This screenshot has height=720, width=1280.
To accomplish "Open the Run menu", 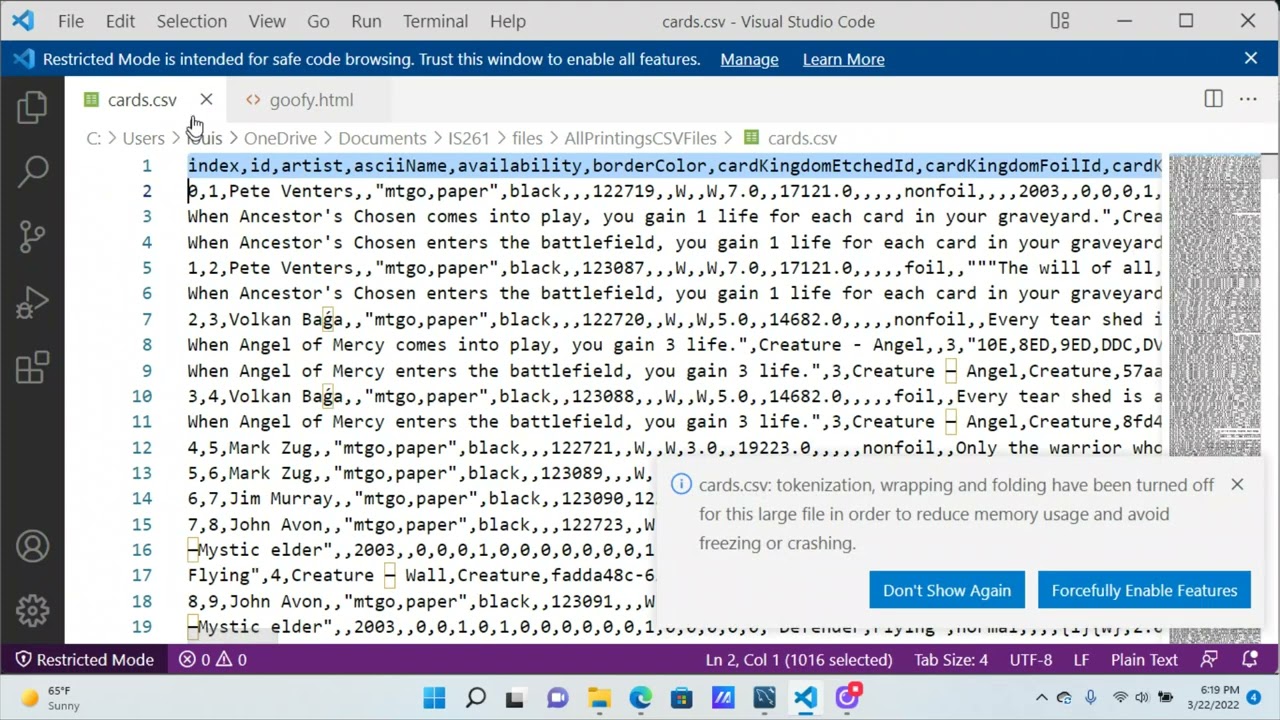I will [366, 21].
